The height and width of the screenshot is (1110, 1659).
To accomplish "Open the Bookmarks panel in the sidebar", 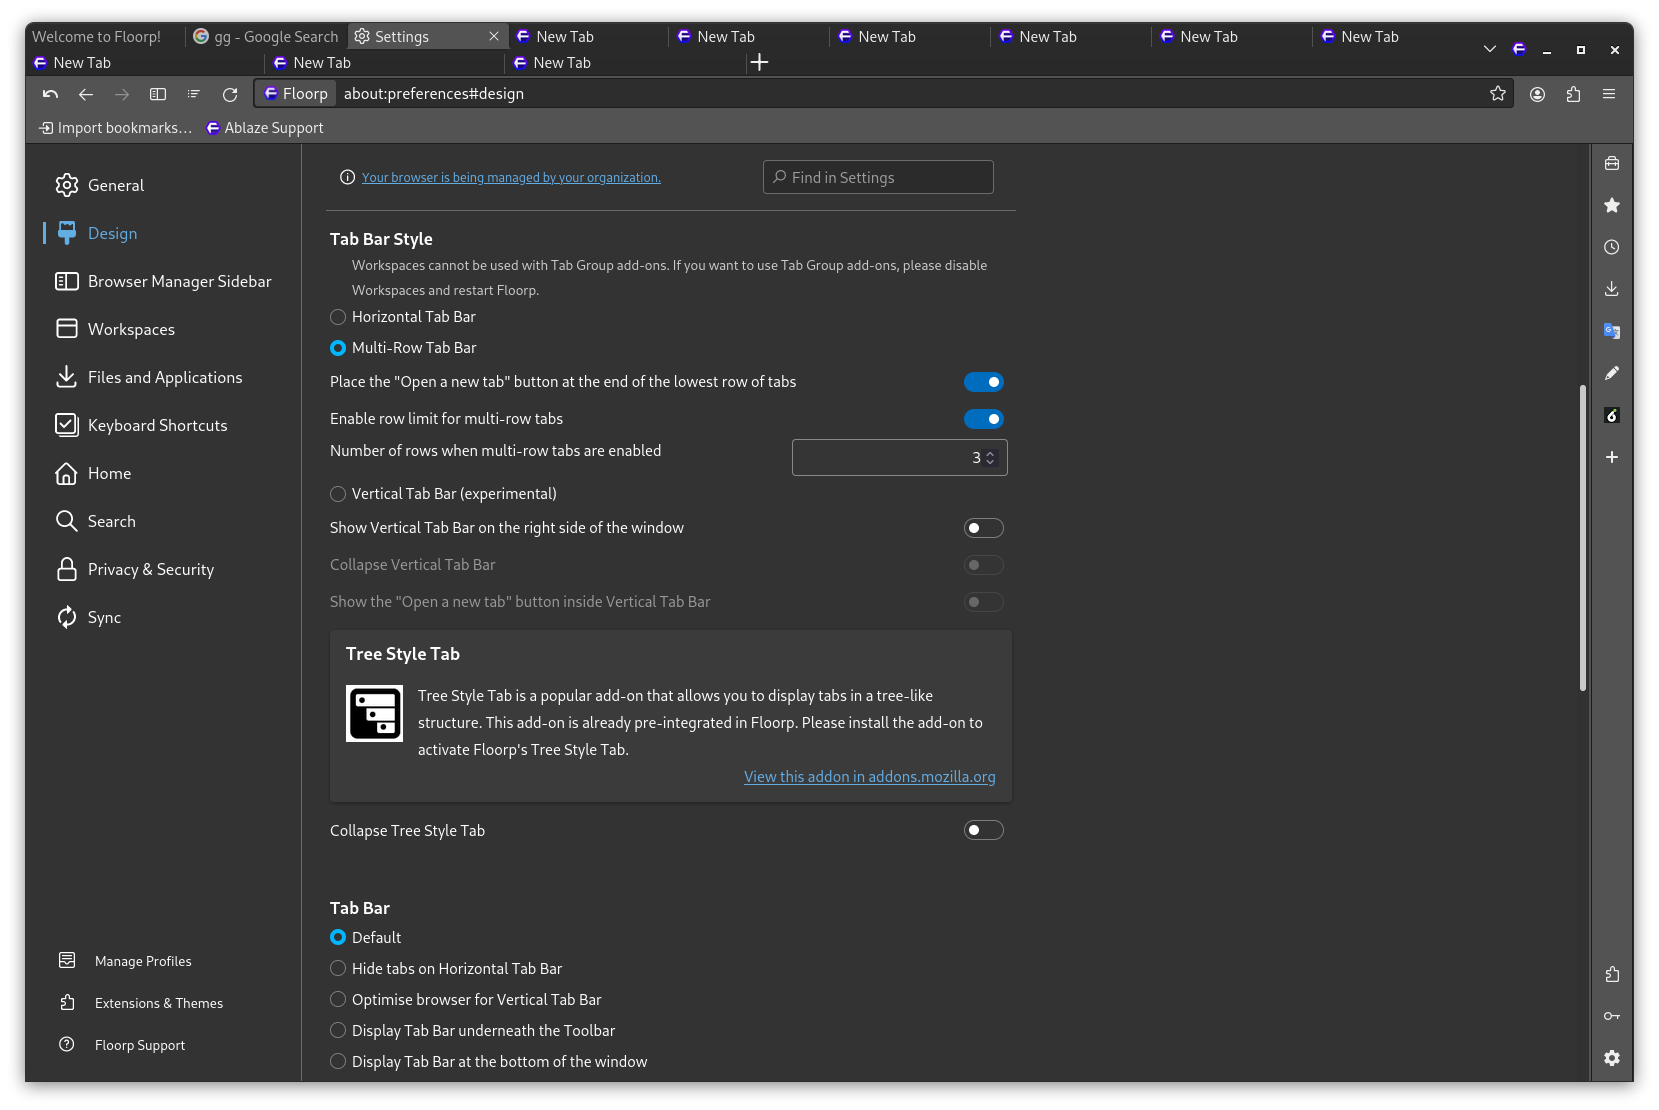I will 1612,205.
